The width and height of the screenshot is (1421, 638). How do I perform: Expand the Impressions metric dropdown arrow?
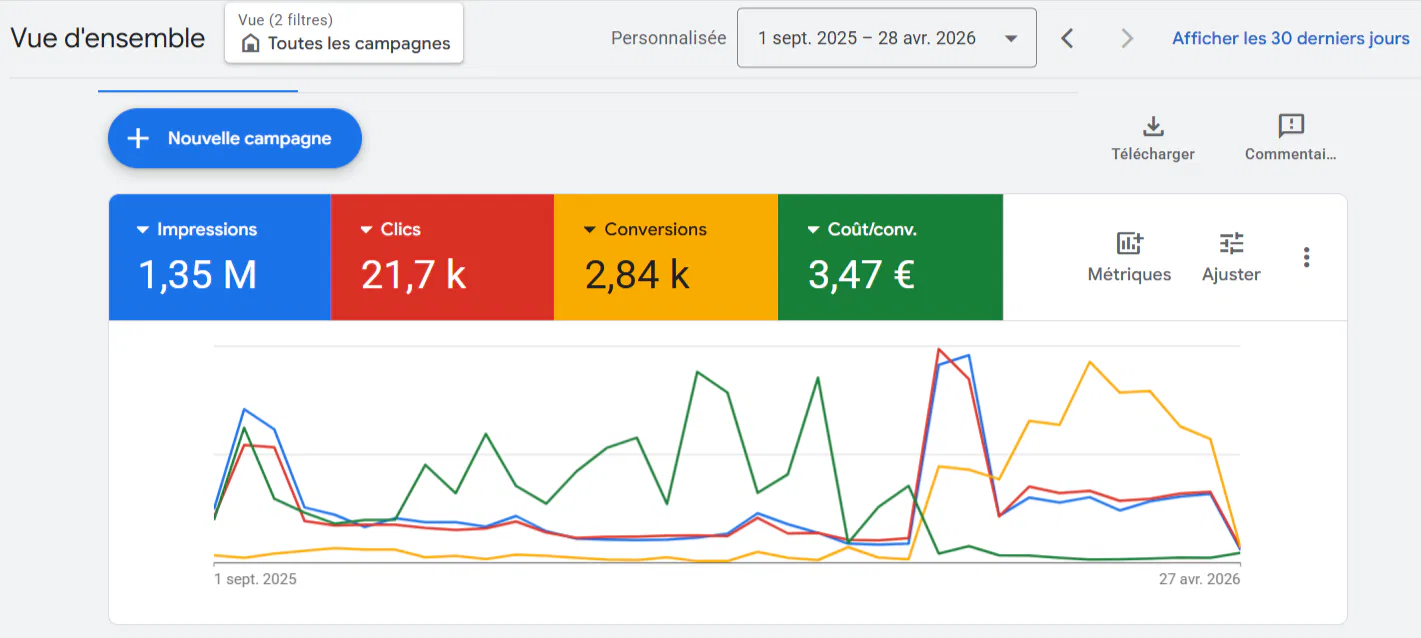point(143,230)
